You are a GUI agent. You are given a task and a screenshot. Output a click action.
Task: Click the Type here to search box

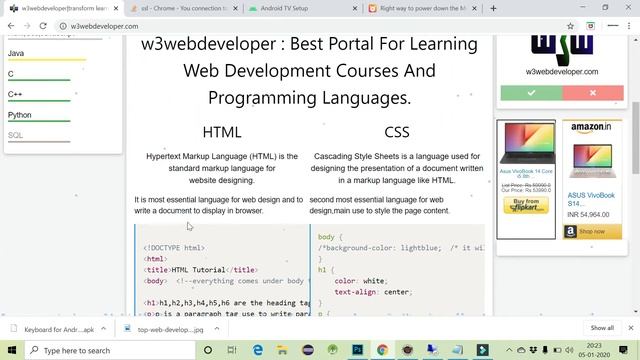click(x=110, y=350)
